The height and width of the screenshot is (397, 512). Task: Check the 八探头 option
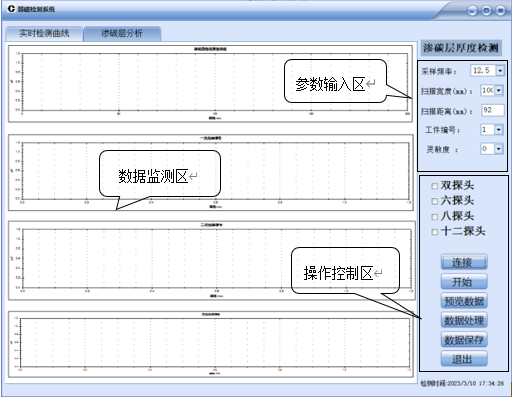(x=435, y=217)
